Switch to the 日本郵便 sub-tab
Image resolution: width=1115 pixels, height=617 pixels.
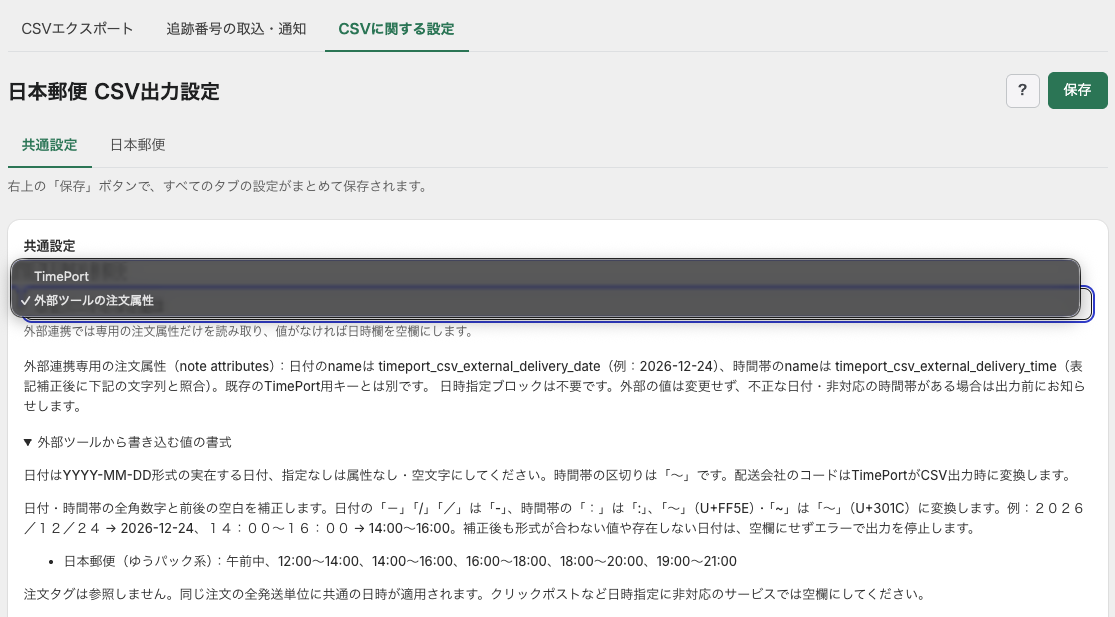(x=137, y=145)
